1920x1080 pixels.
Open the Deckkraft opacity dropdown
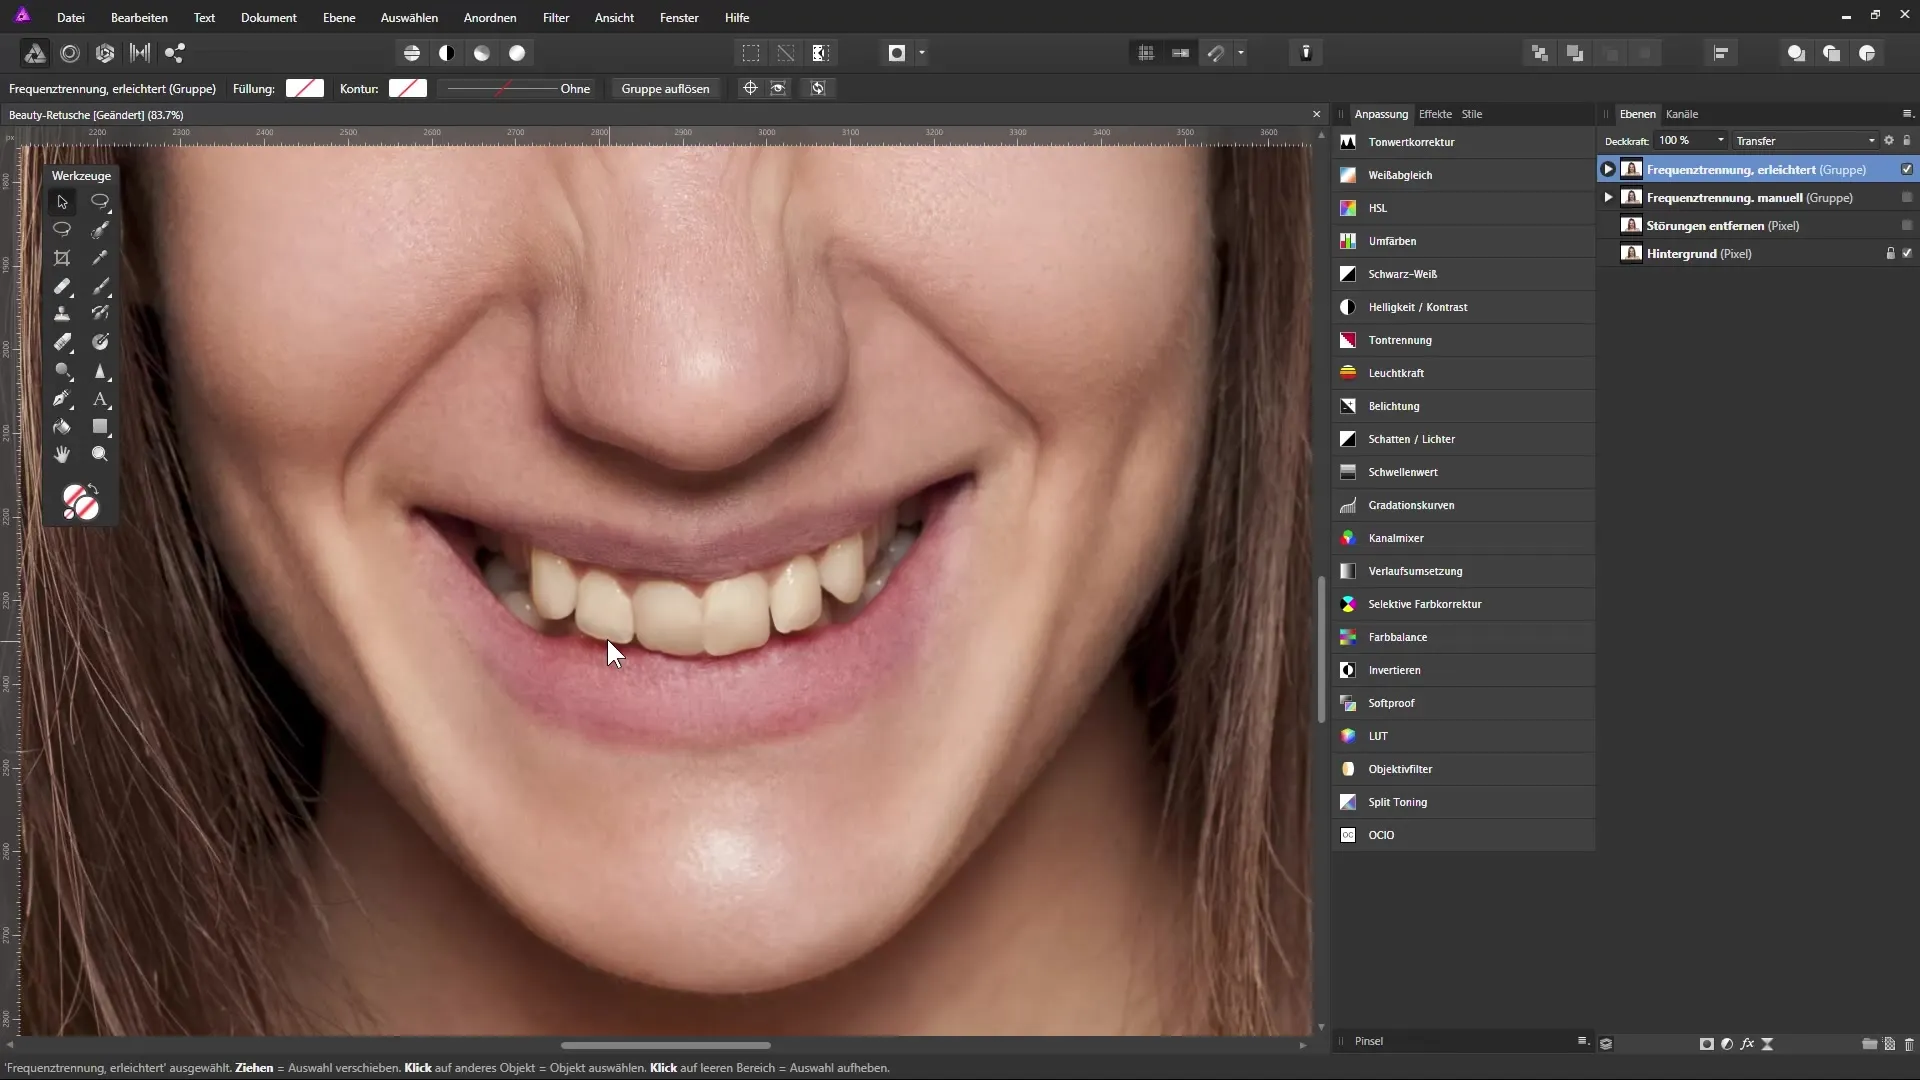1721,140
